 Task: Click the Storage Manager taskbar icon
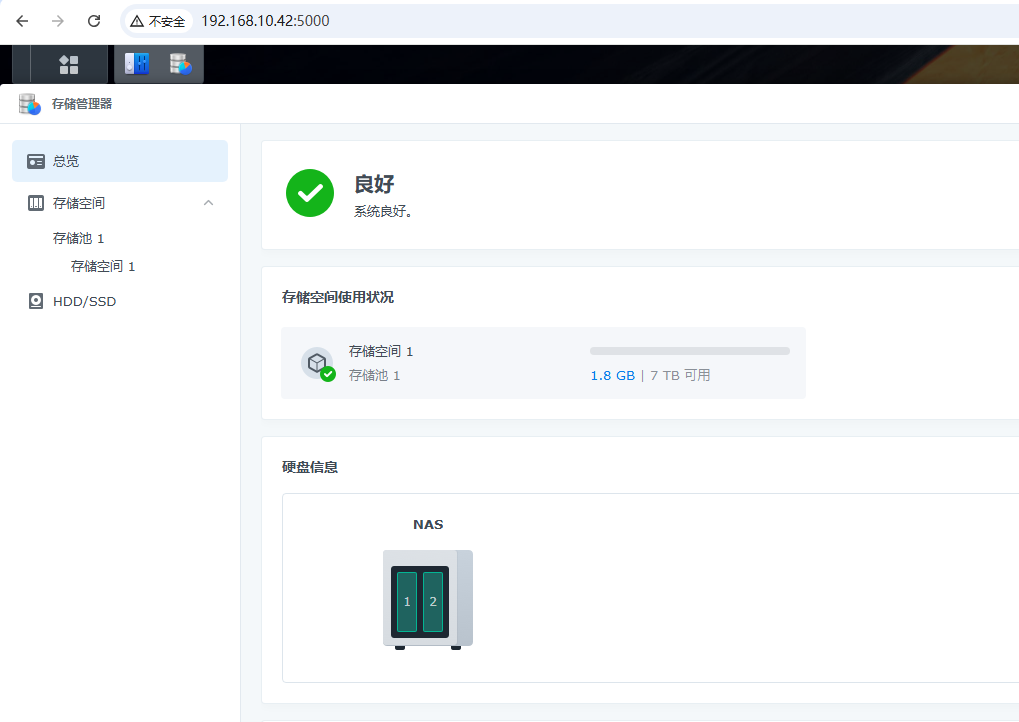(x=180, y=65)
